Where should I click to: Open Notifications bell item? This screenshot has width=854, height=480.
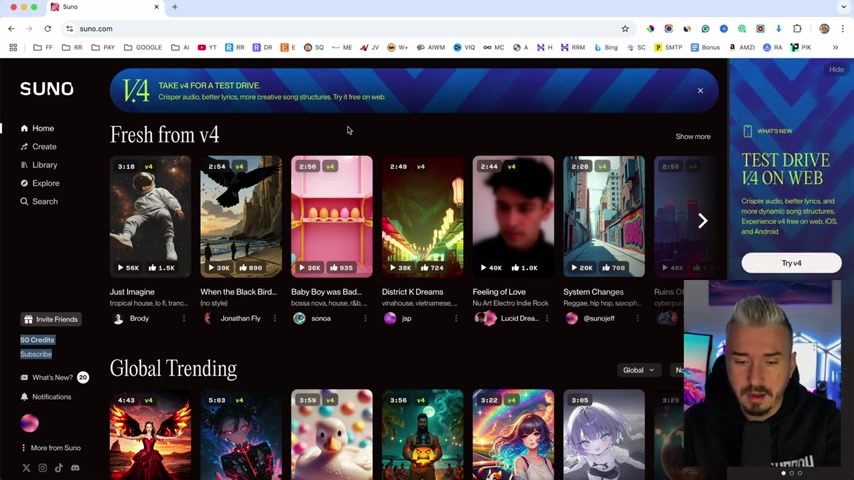click(46, 397)
